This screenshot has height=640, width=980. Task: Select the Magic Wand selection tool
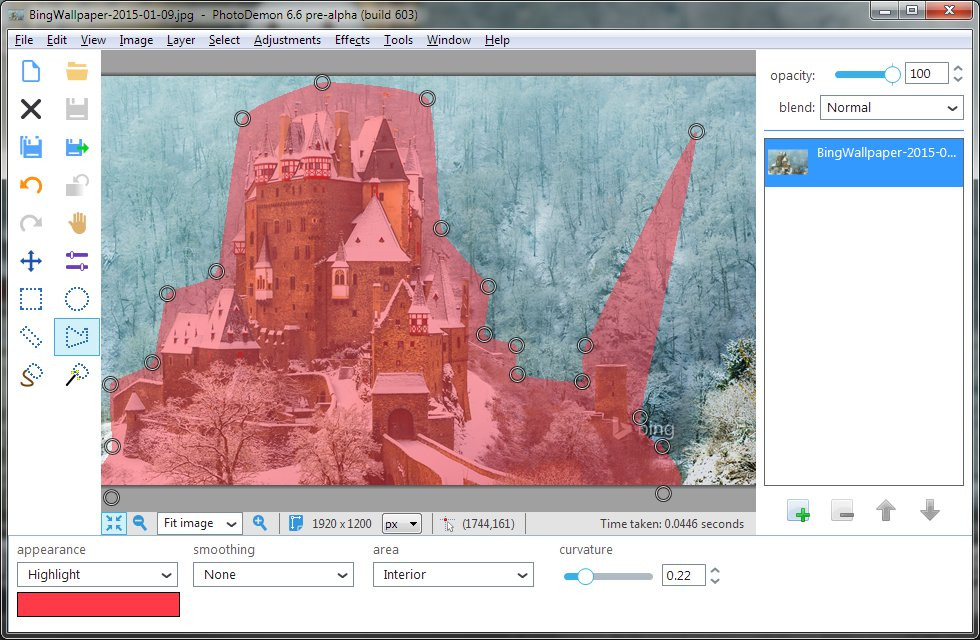click(x=76, y=375)
